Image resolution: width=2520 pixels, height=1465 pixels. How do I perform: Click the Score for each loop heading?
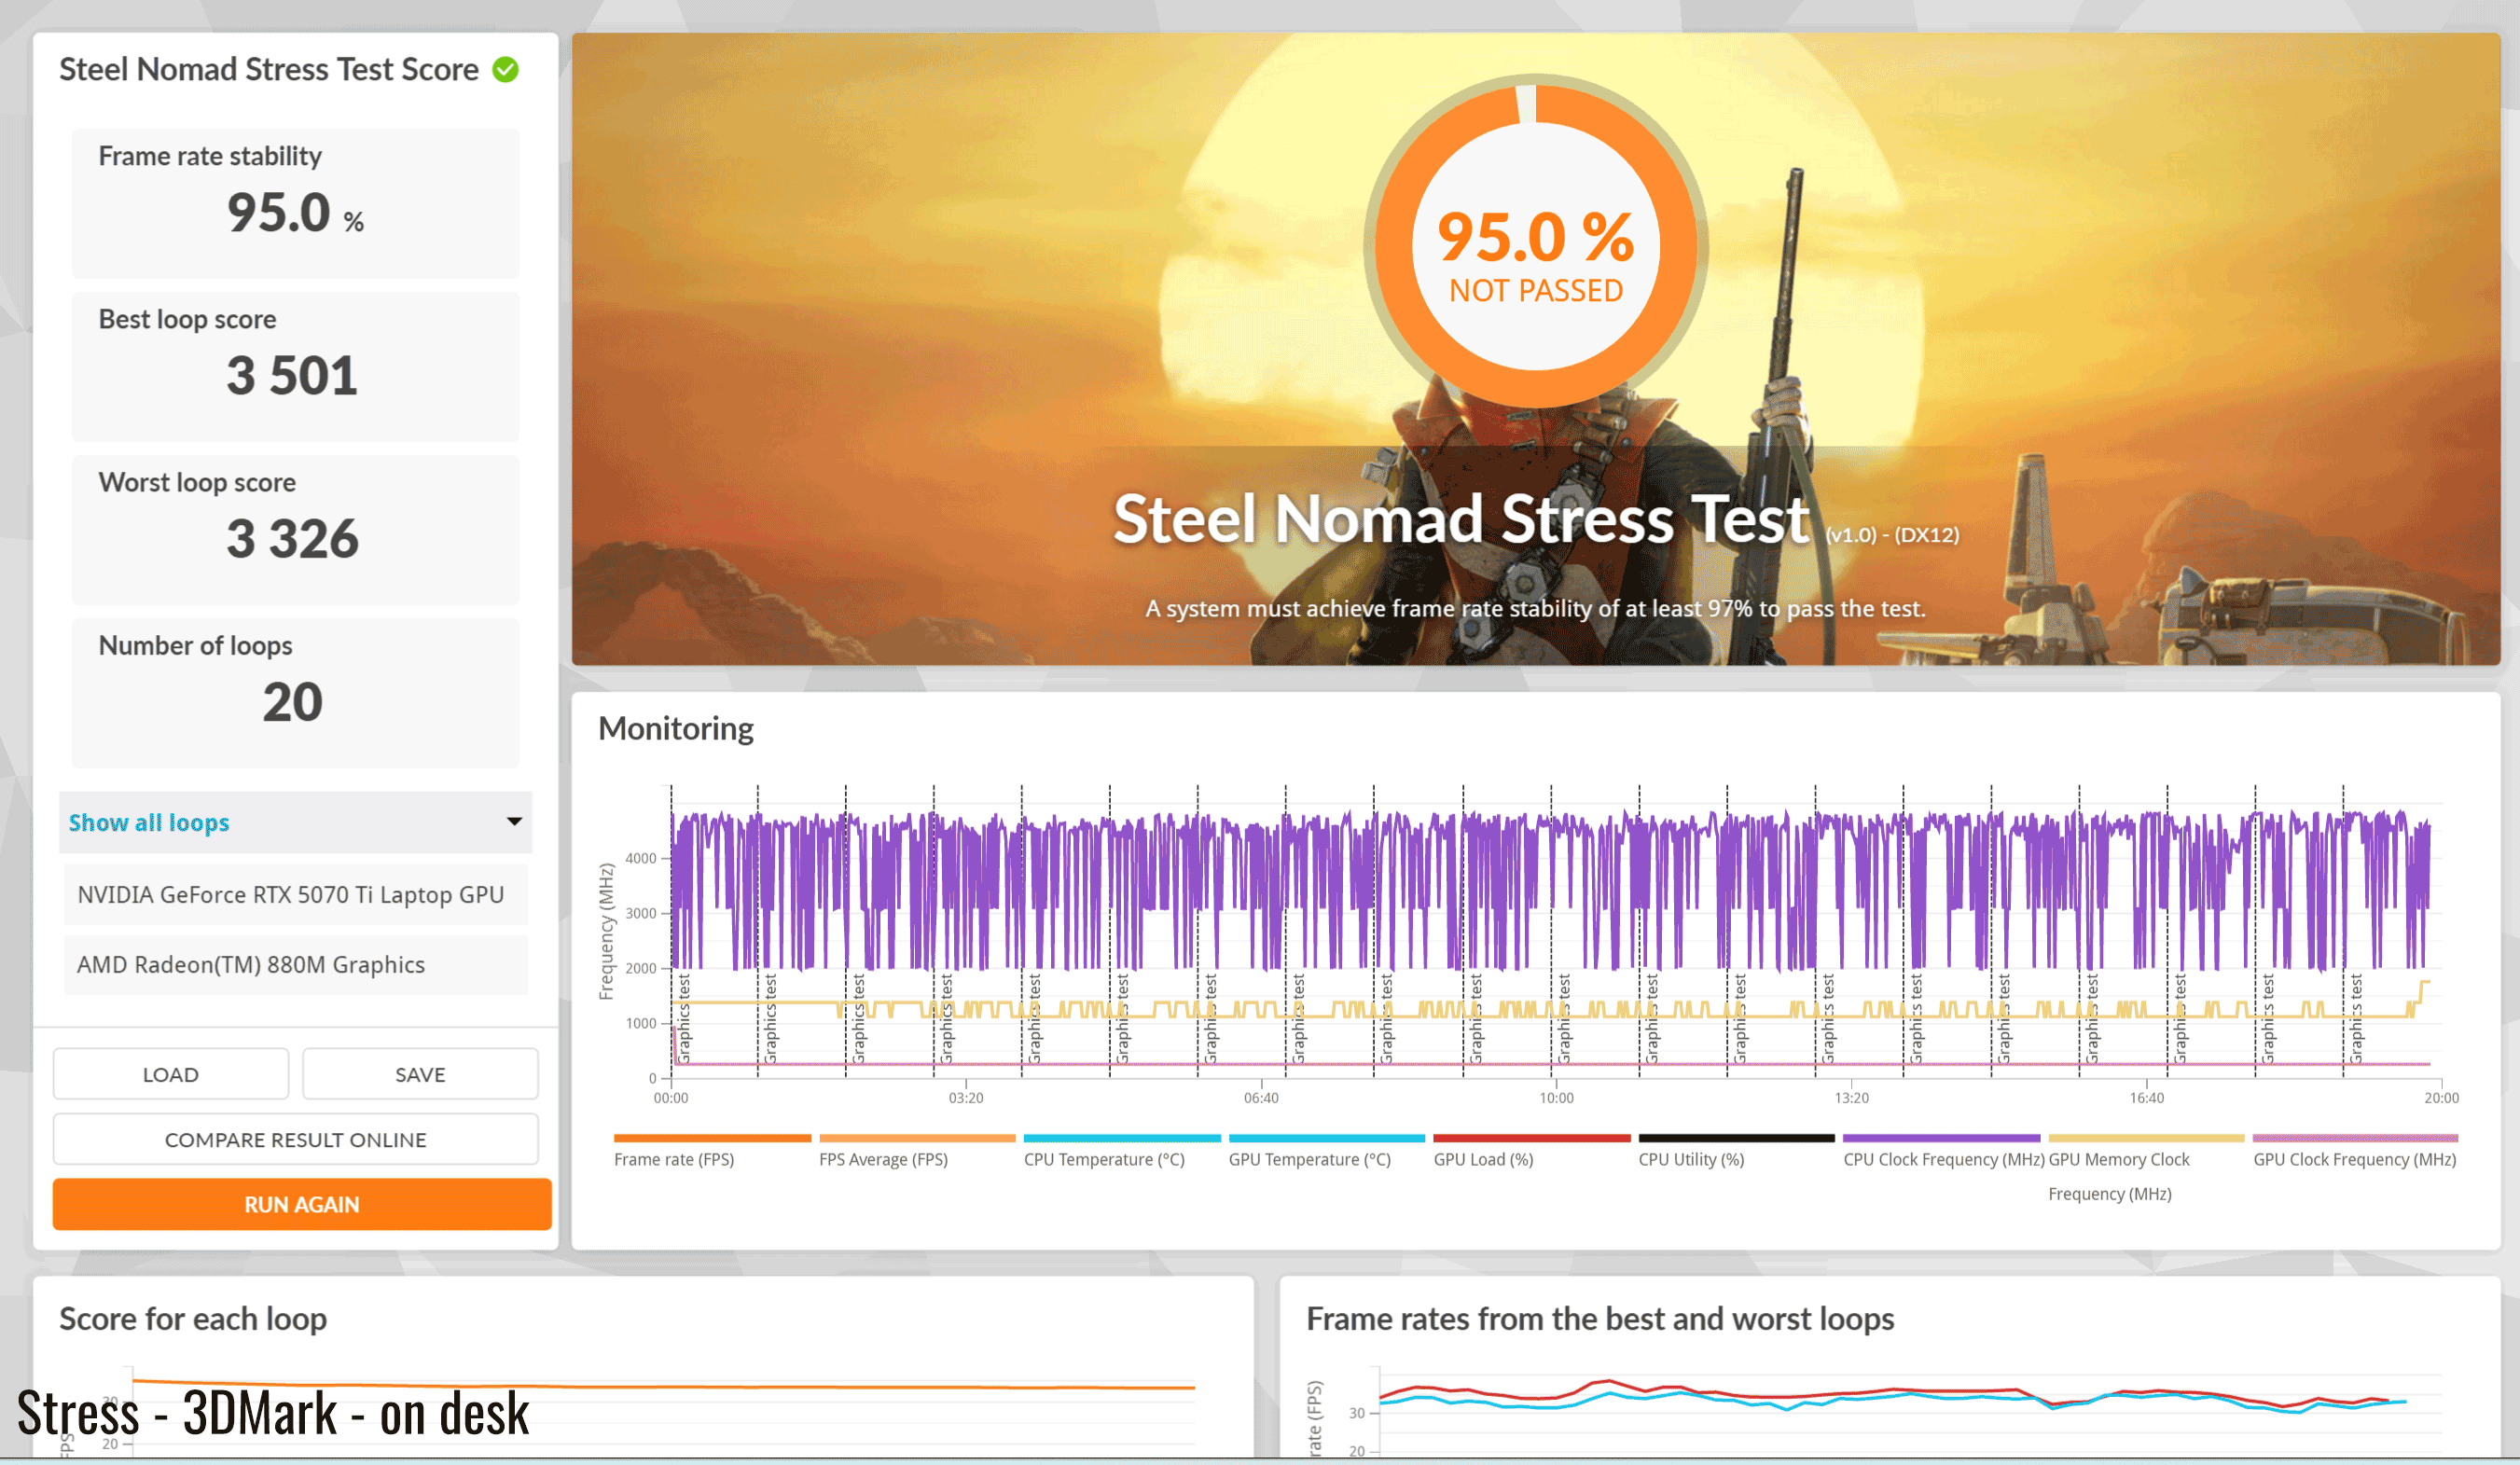193,1318
